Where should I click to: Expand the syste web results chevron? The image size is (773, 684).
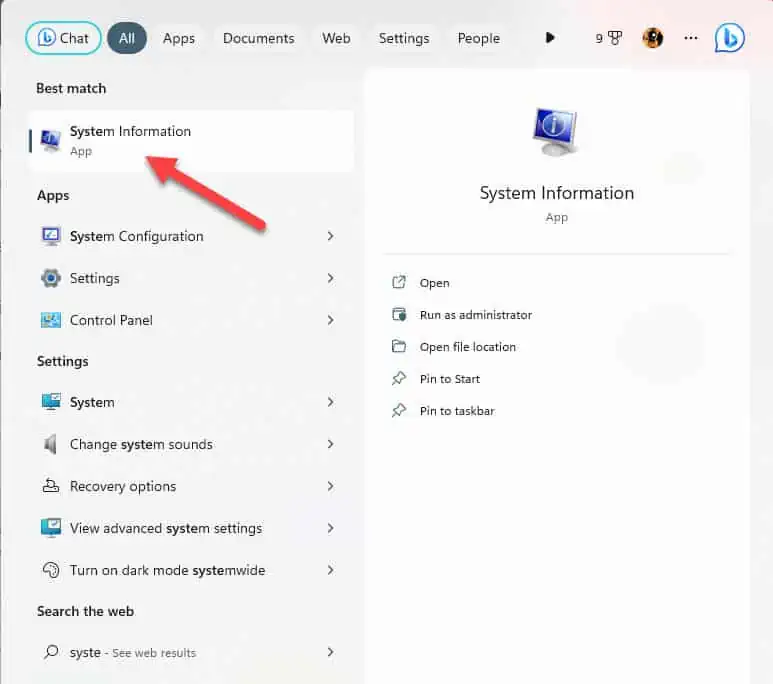click(330, 652)
